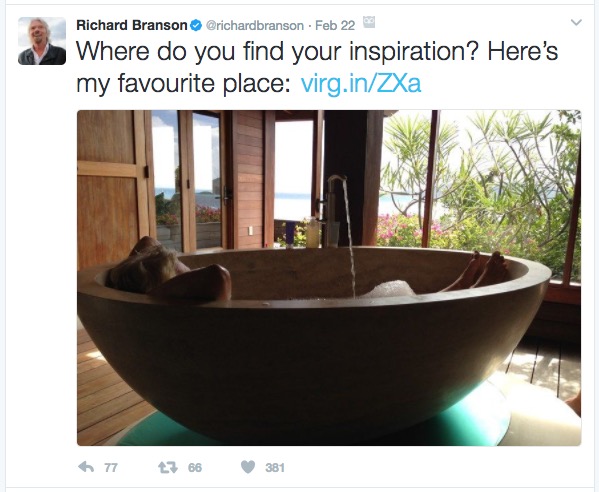Open the @richardbranson handle link
This screenshot has width=599, height=492.
(x=255, y=26)
